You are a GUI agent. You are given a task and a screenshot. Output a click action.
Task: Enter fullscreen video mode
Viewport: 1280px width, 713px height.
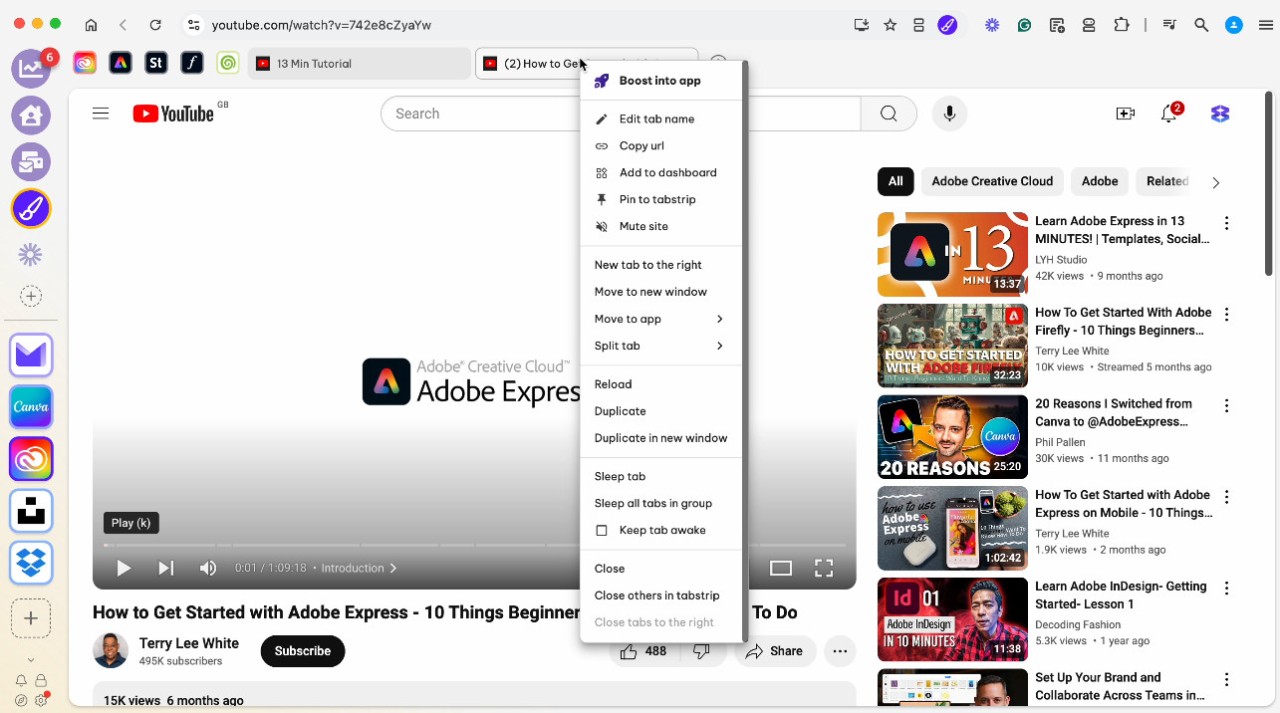tap(823, 568)
